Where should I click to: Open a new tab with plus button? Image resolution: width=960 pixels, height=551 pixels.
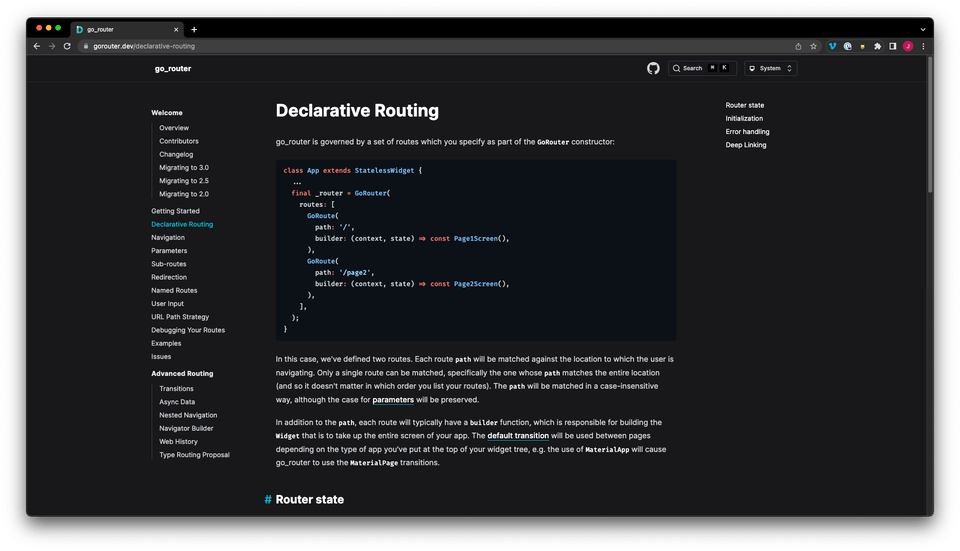click(x=194, y=29)
